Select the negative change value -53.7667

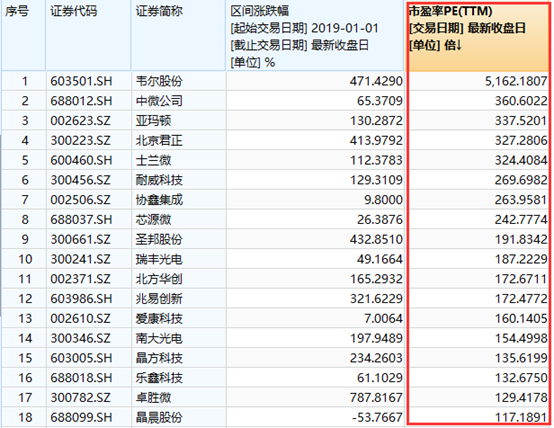(x=377, y=418)
